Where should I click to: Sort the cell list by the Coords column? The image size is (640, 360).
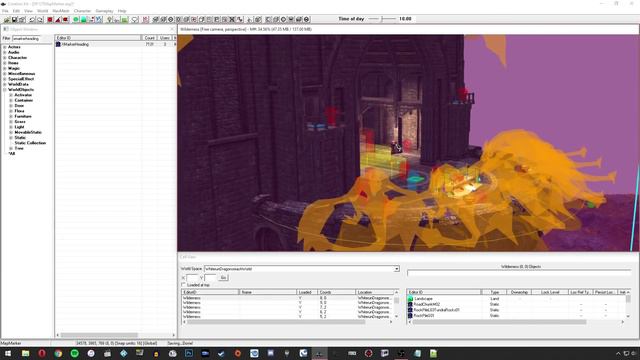[336, 292]
